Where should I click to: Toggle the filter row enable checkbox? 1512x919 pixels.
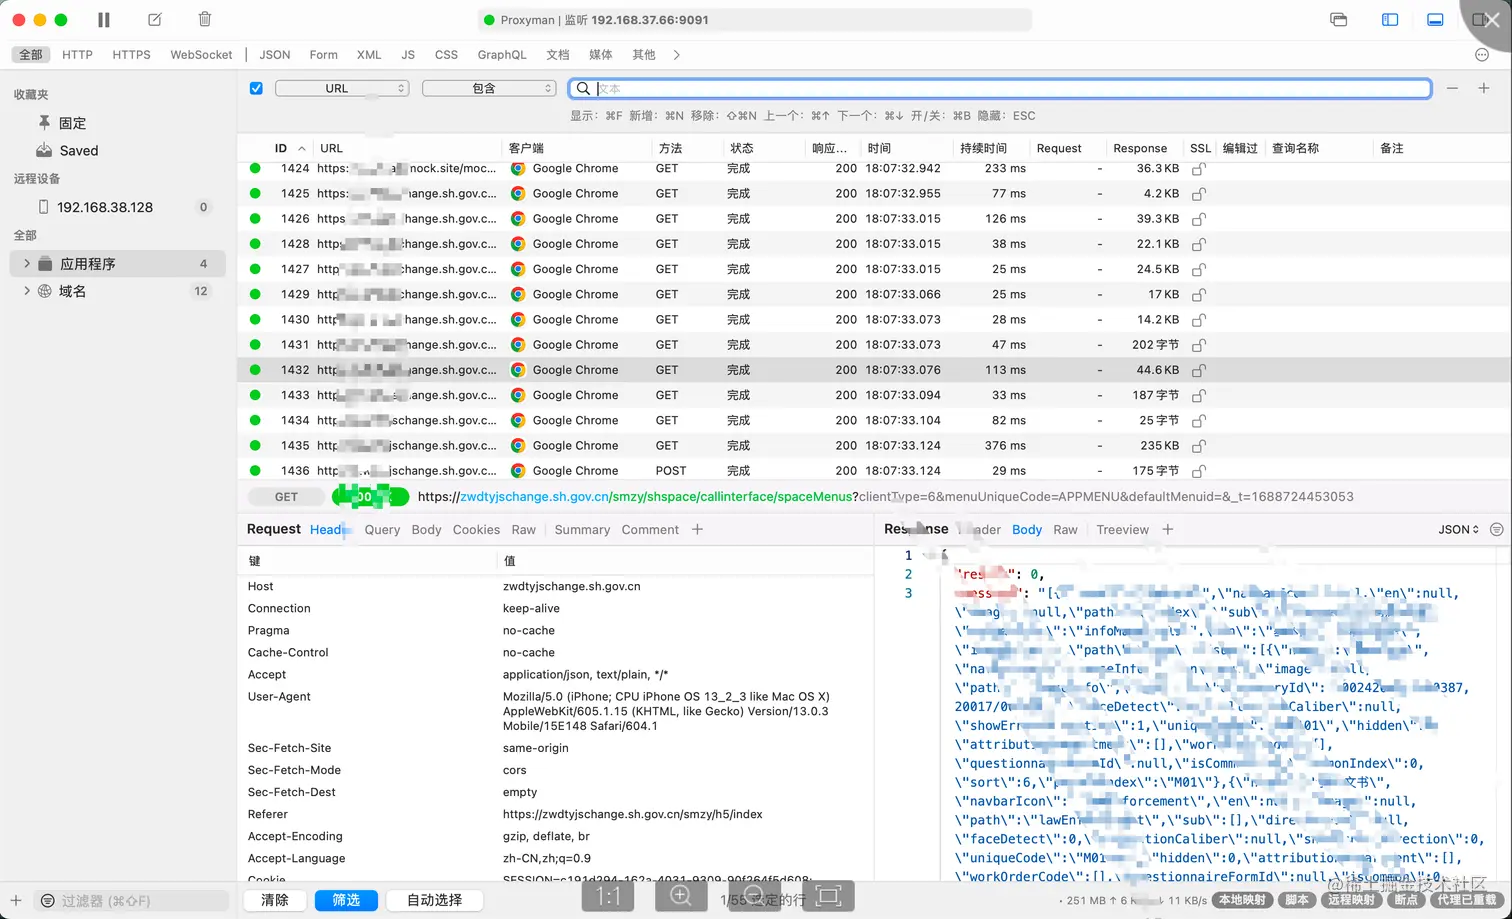[x=256, y=88]
